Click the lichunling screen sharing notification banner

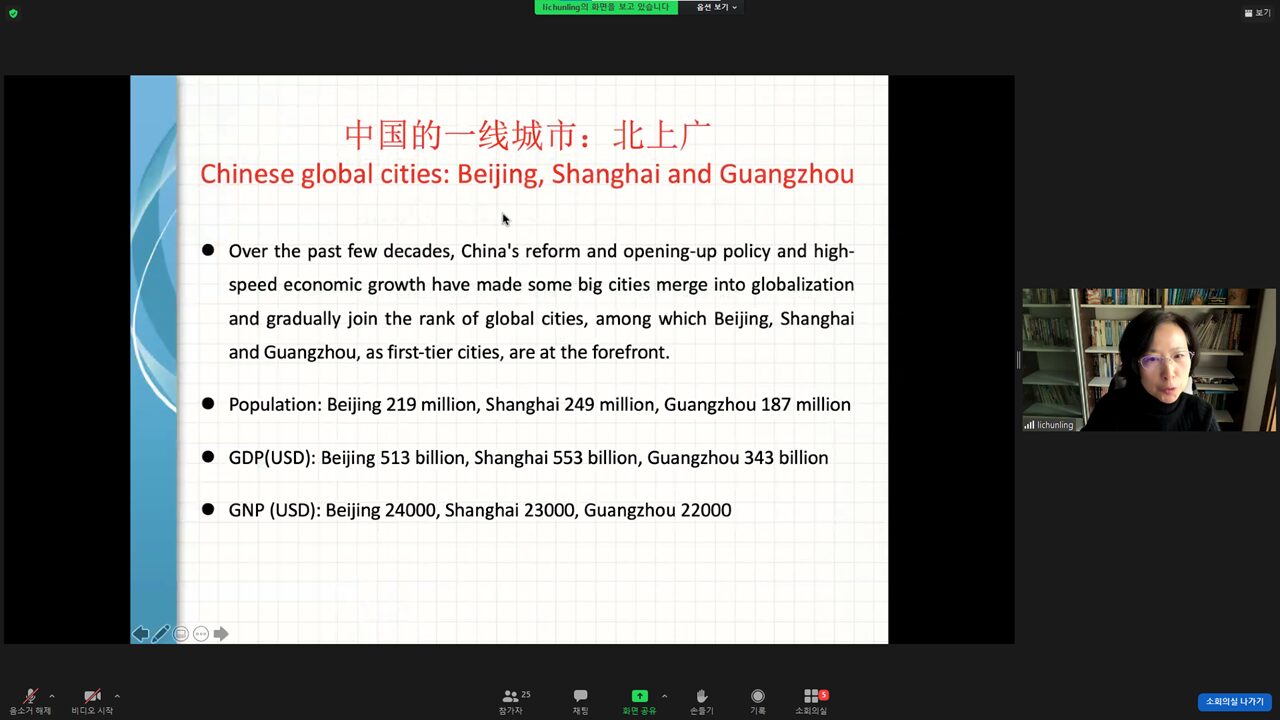[x=605, y=7]
